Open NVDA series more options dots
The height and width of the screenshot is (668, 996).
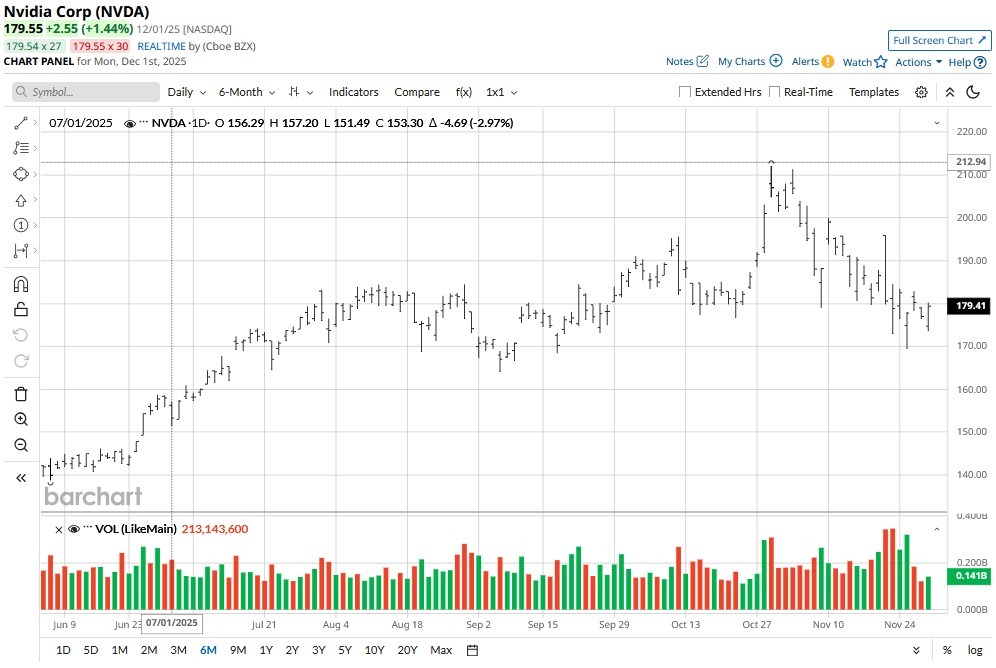143,123
